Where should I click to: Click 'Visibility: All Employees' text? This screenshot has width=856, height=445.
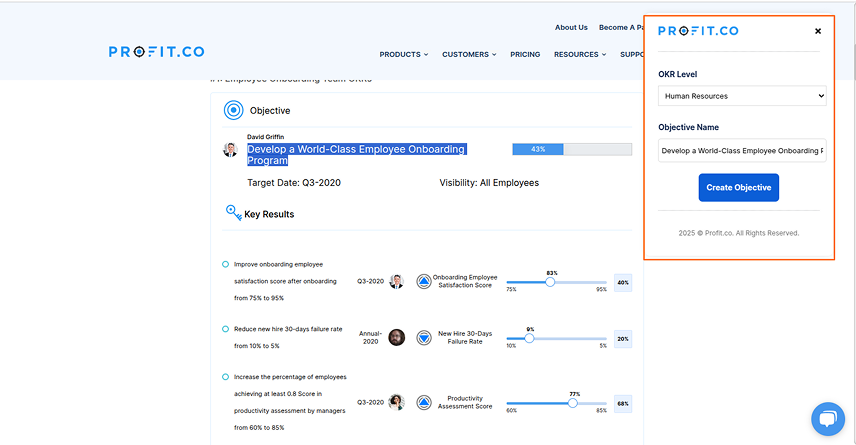tap(489, 183)
